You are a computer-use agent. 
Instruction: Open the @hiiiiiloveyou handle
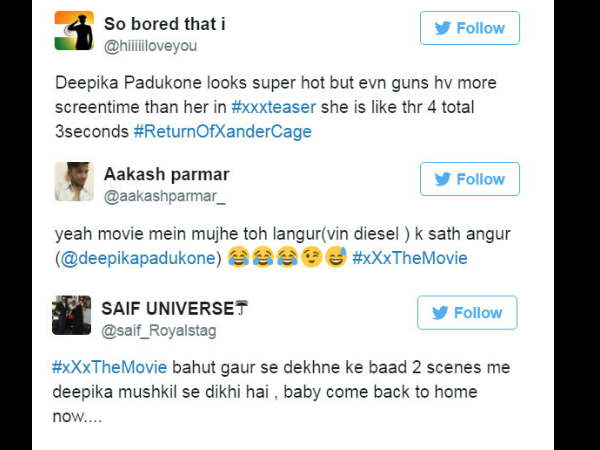point(150,46)
